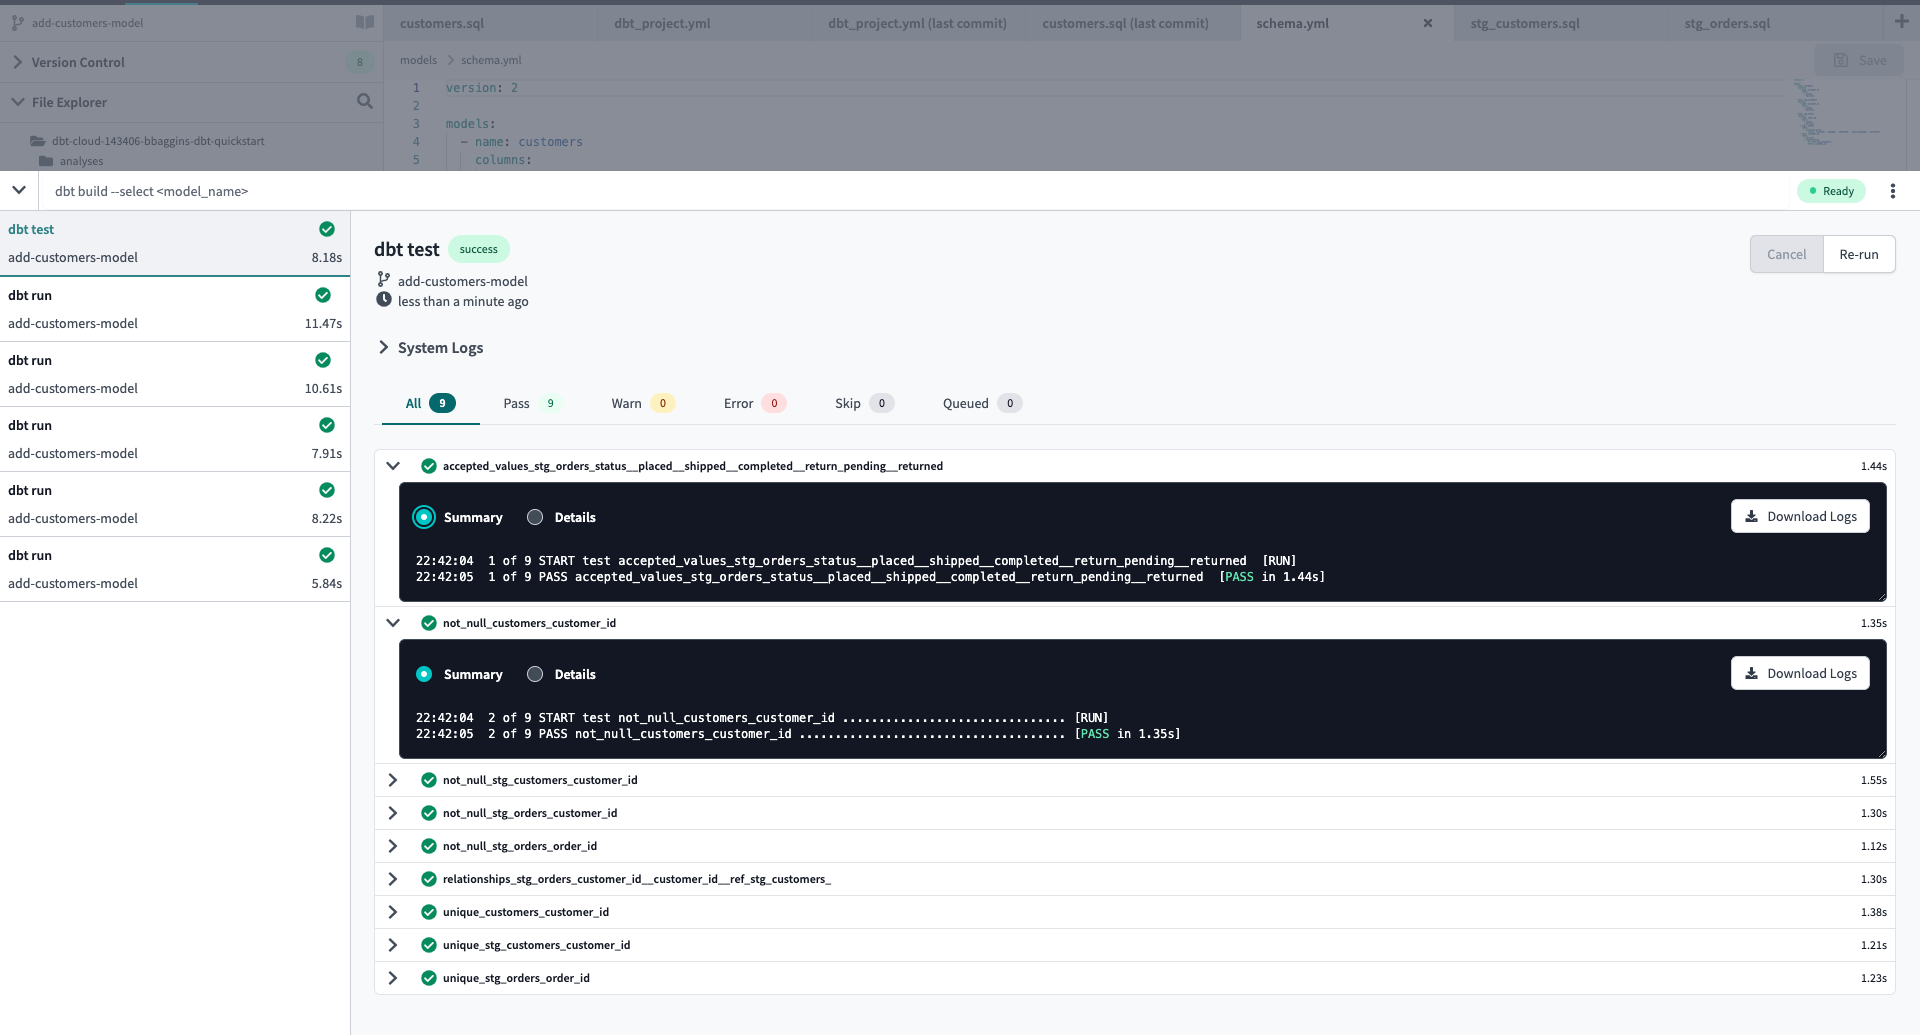The width and height of the screenshot is (1920, 1035).
Task: Collapse the File Explorer section
Action: (18, 102)
